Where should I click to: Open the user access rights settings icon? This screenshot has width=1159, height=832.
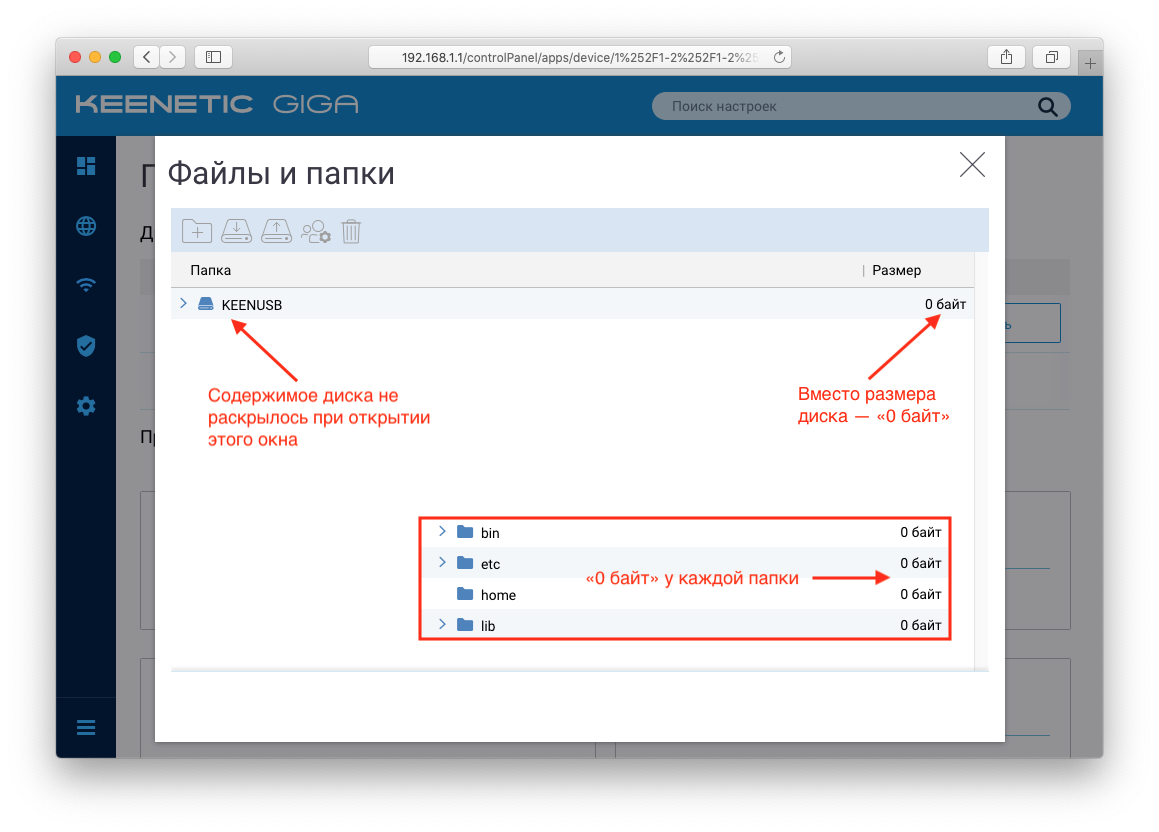(x=316, y=231)
